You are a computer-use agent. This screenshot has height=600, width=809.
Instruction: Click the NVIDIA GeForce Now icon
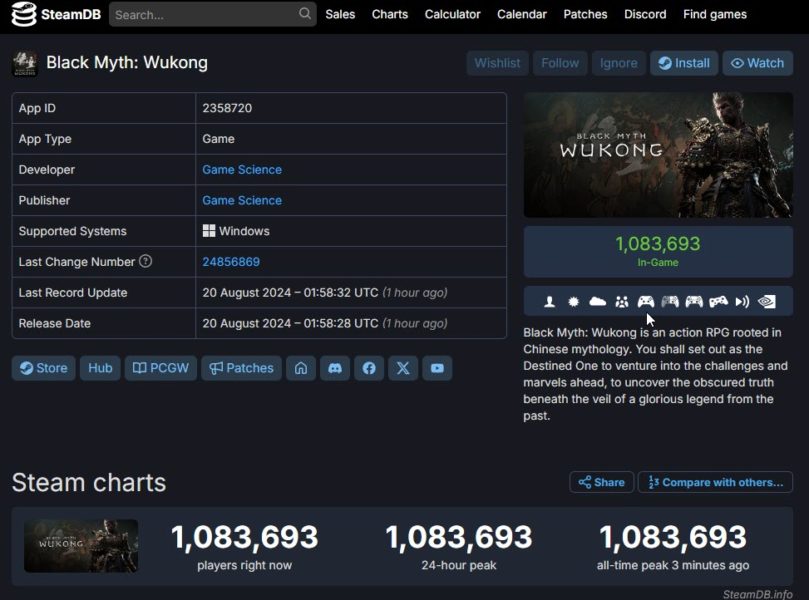[767, 302]
